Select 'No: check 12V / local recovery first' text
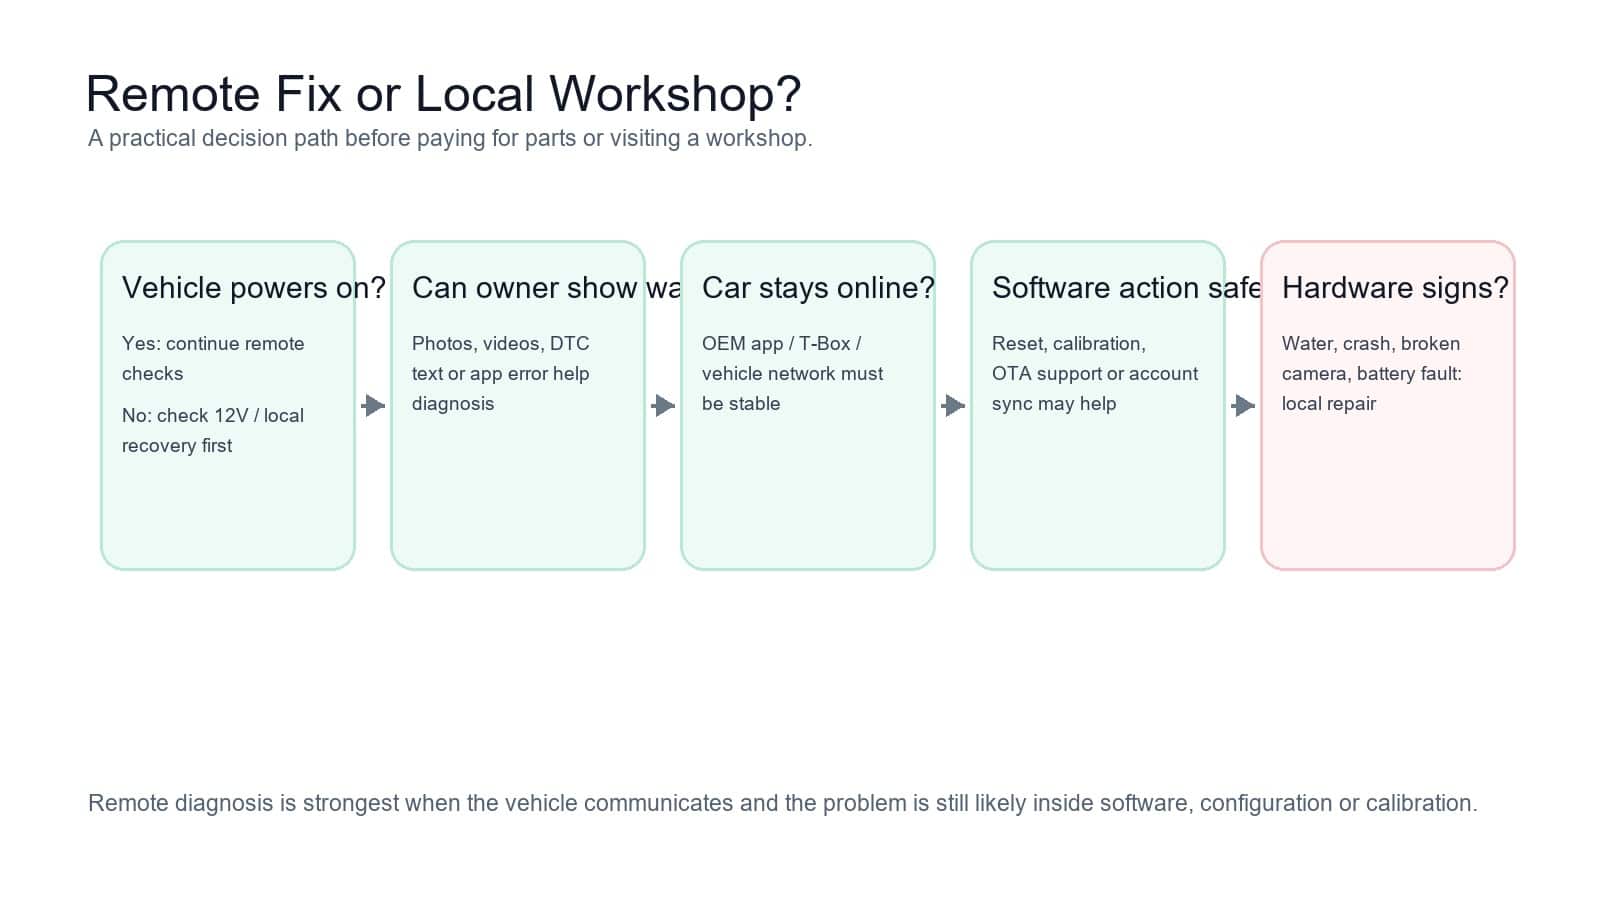This screenshot has height=900, width=1600. tap(213, 430)
